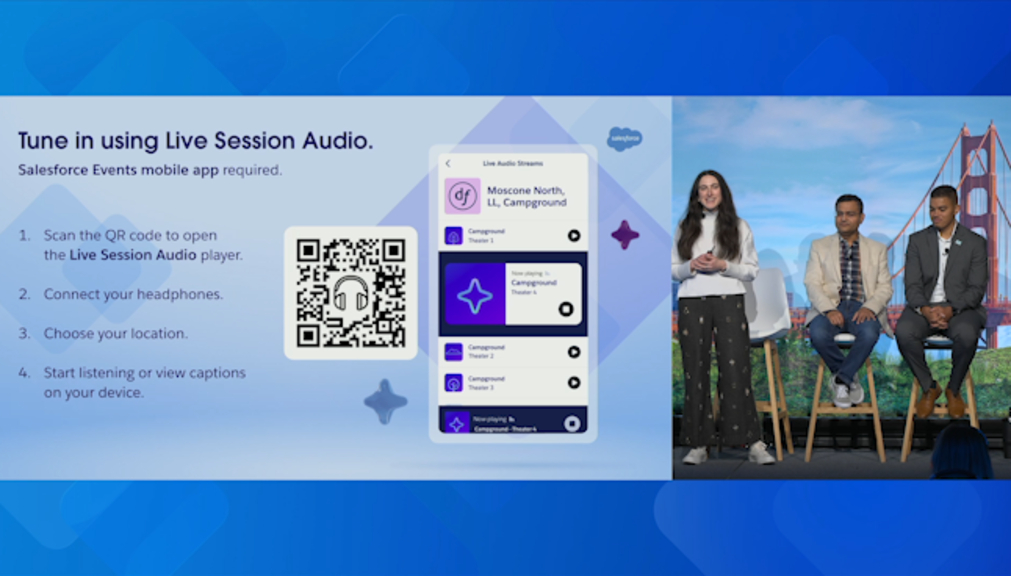The width and height of the screenshot is (1011, 576).
Task: Stop Theater 4 in the Now playing card
Action: (566, 309)
